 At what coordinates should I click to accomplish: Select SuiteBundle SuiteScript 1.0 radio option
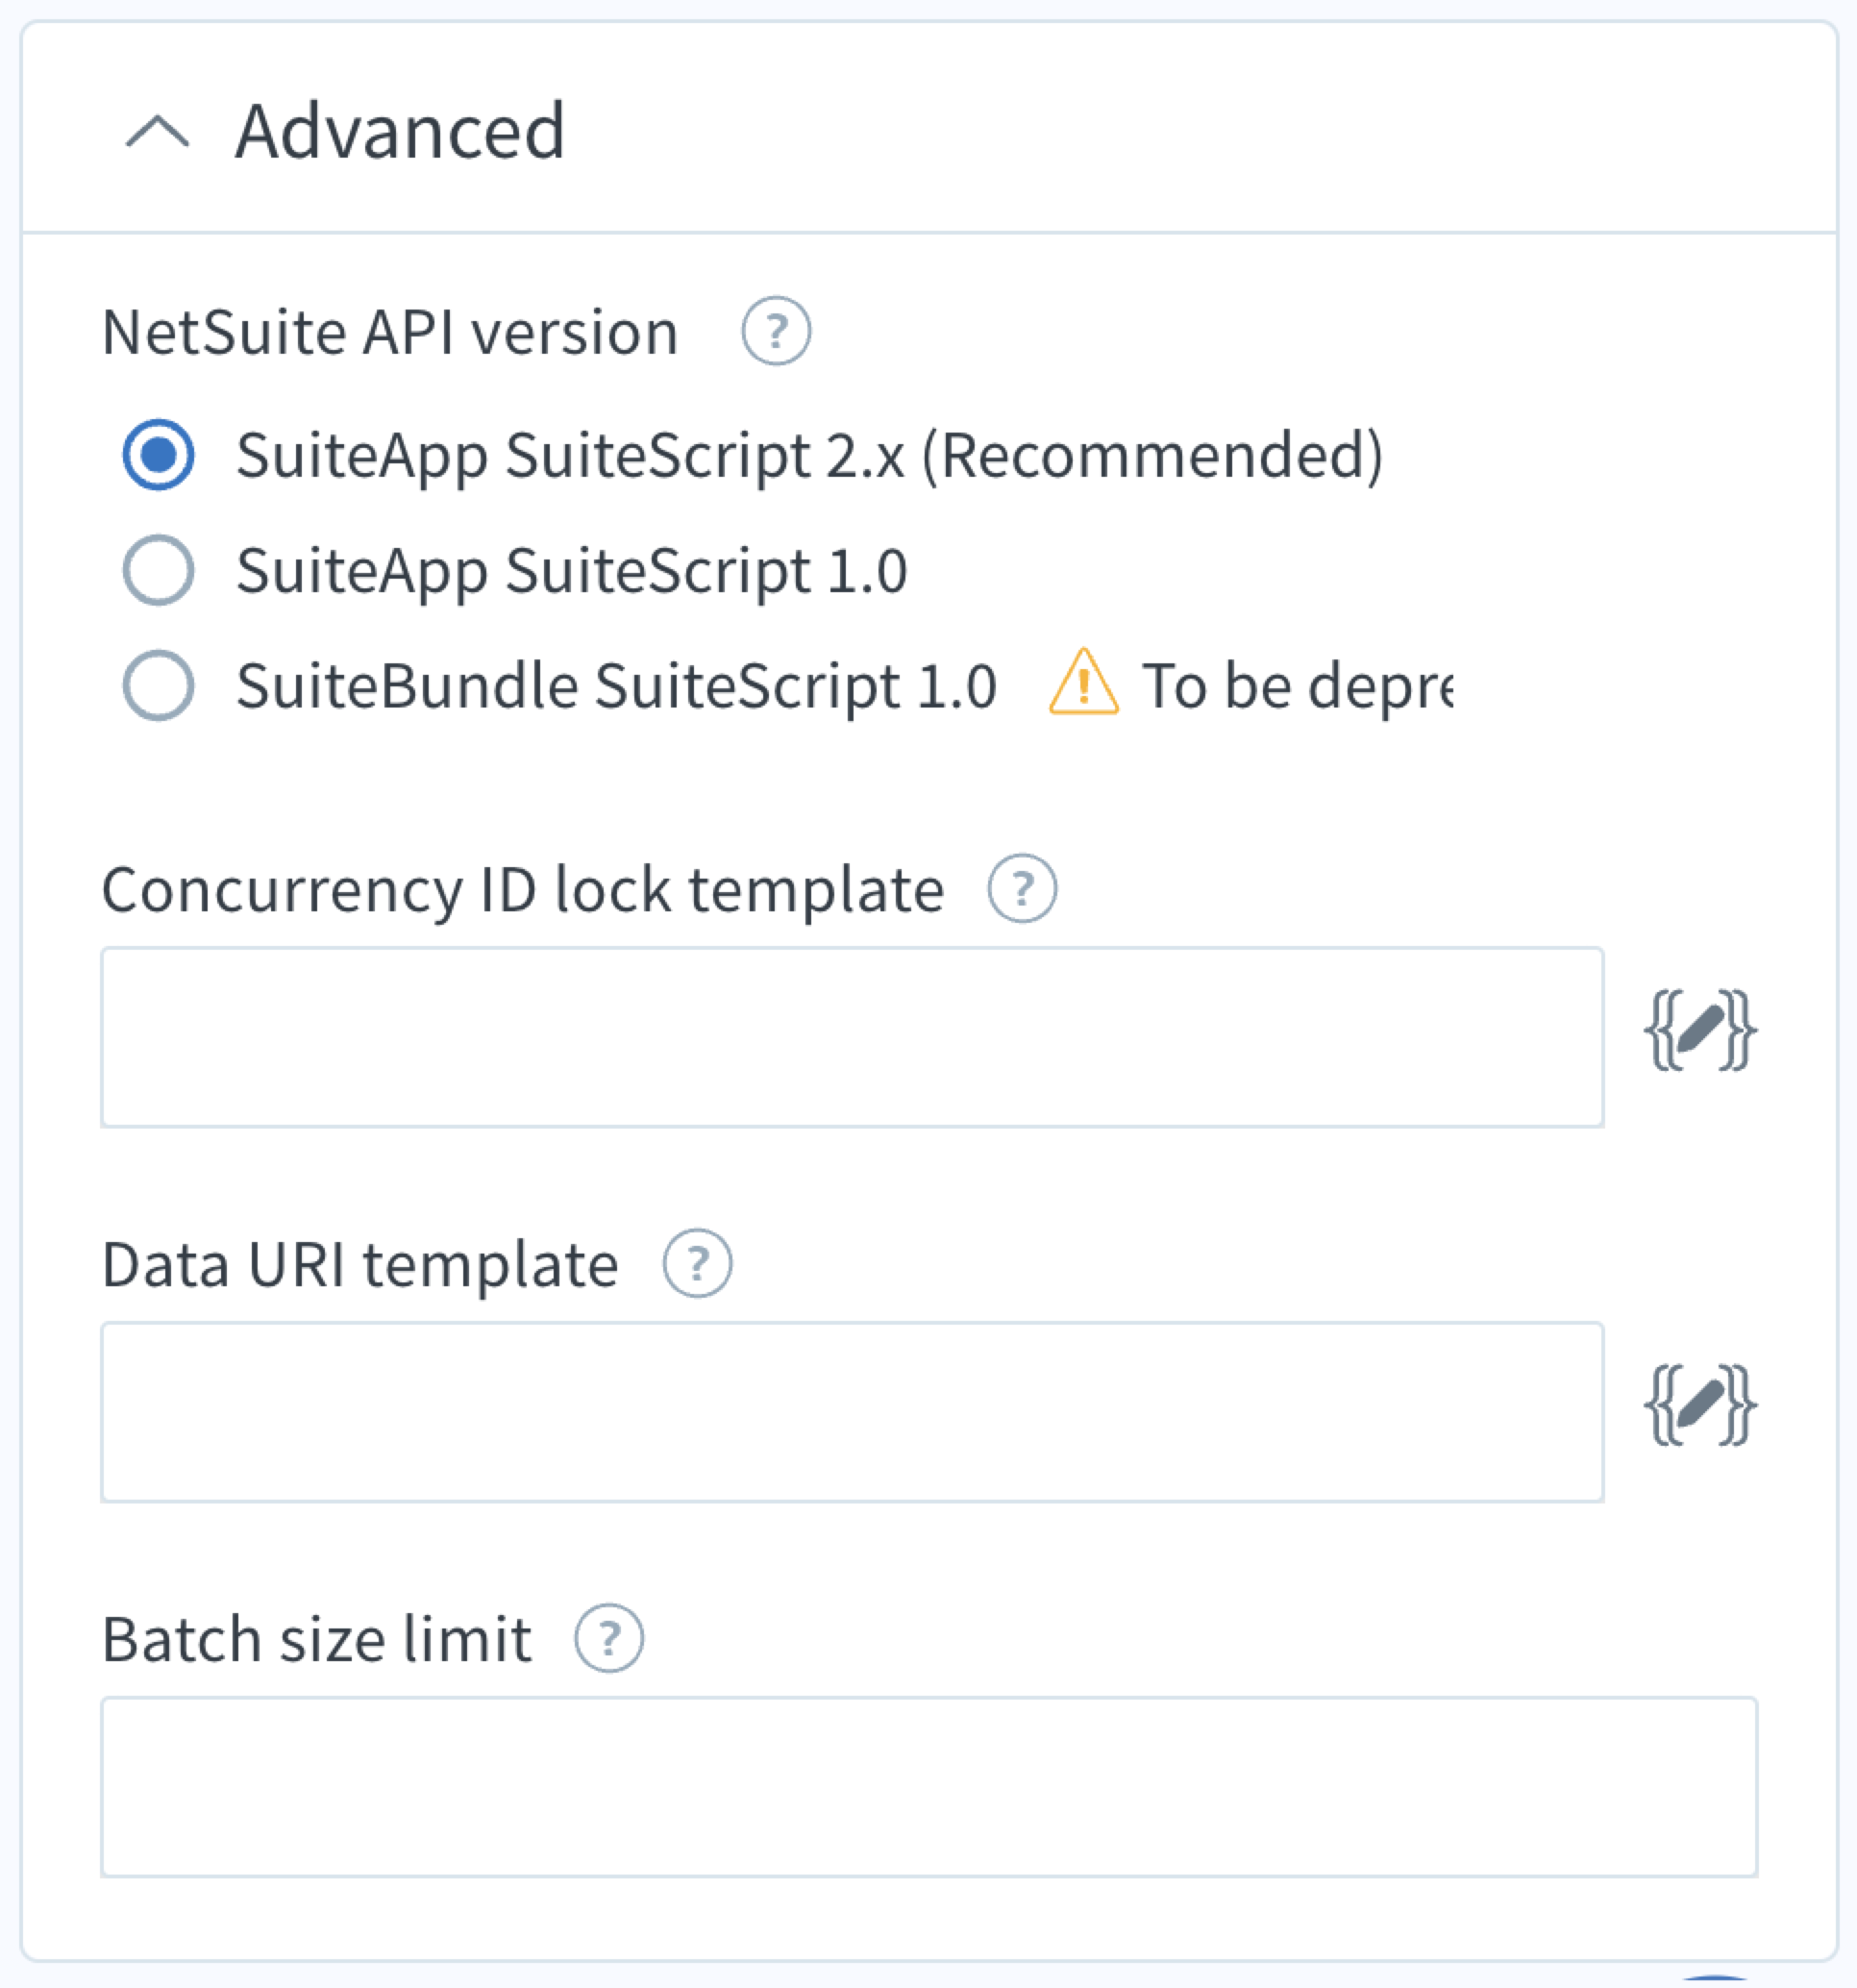point(158,686)
